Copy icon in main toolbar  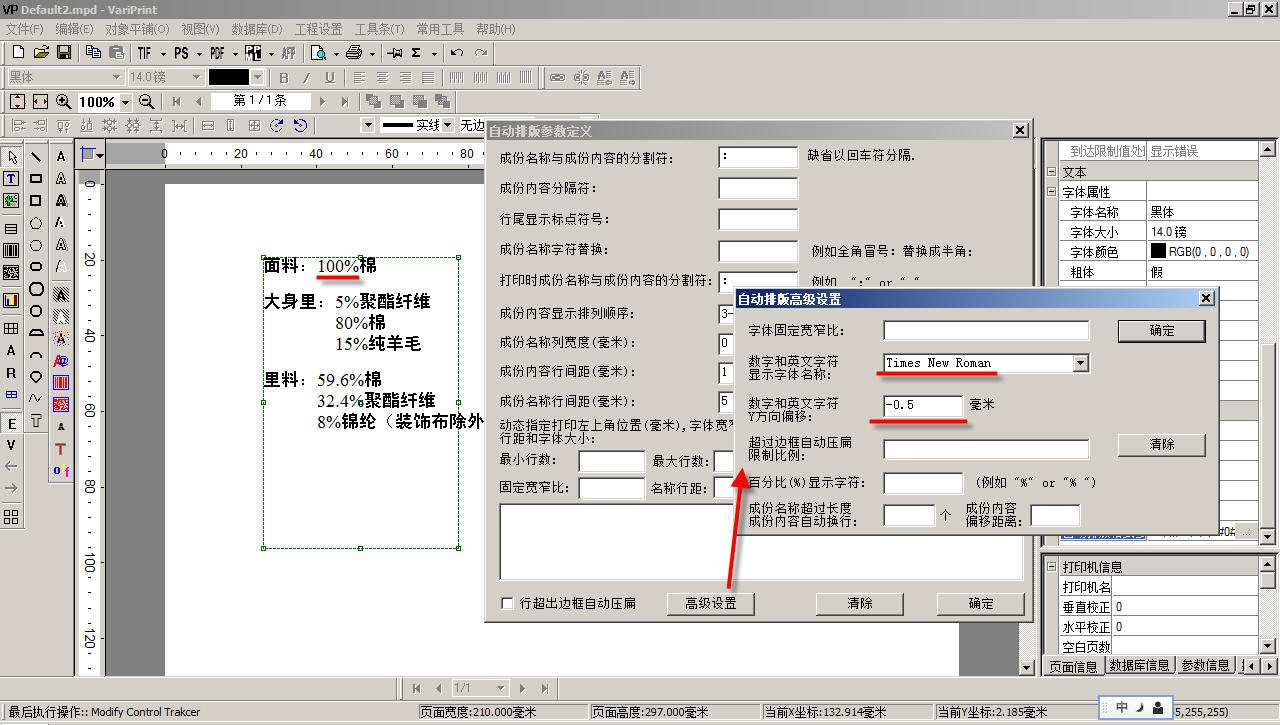pyautogui.click(x=93, y=53)
